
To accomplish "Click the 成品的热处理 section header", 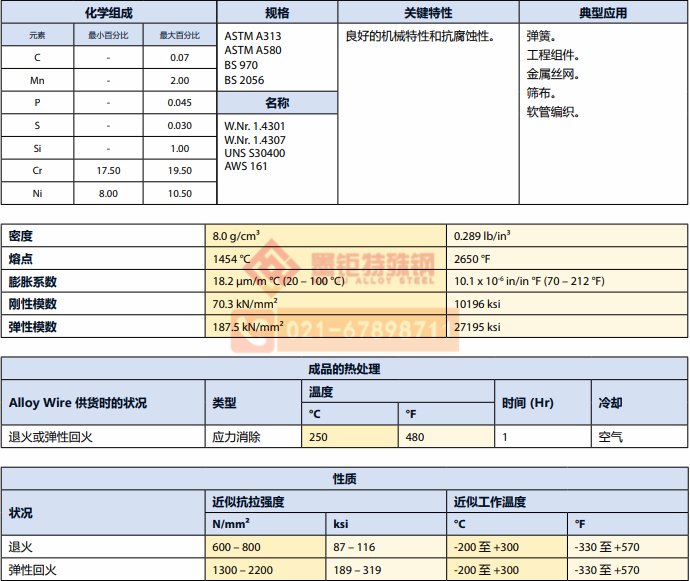I will pyautogui.click(x=344, y=369).
